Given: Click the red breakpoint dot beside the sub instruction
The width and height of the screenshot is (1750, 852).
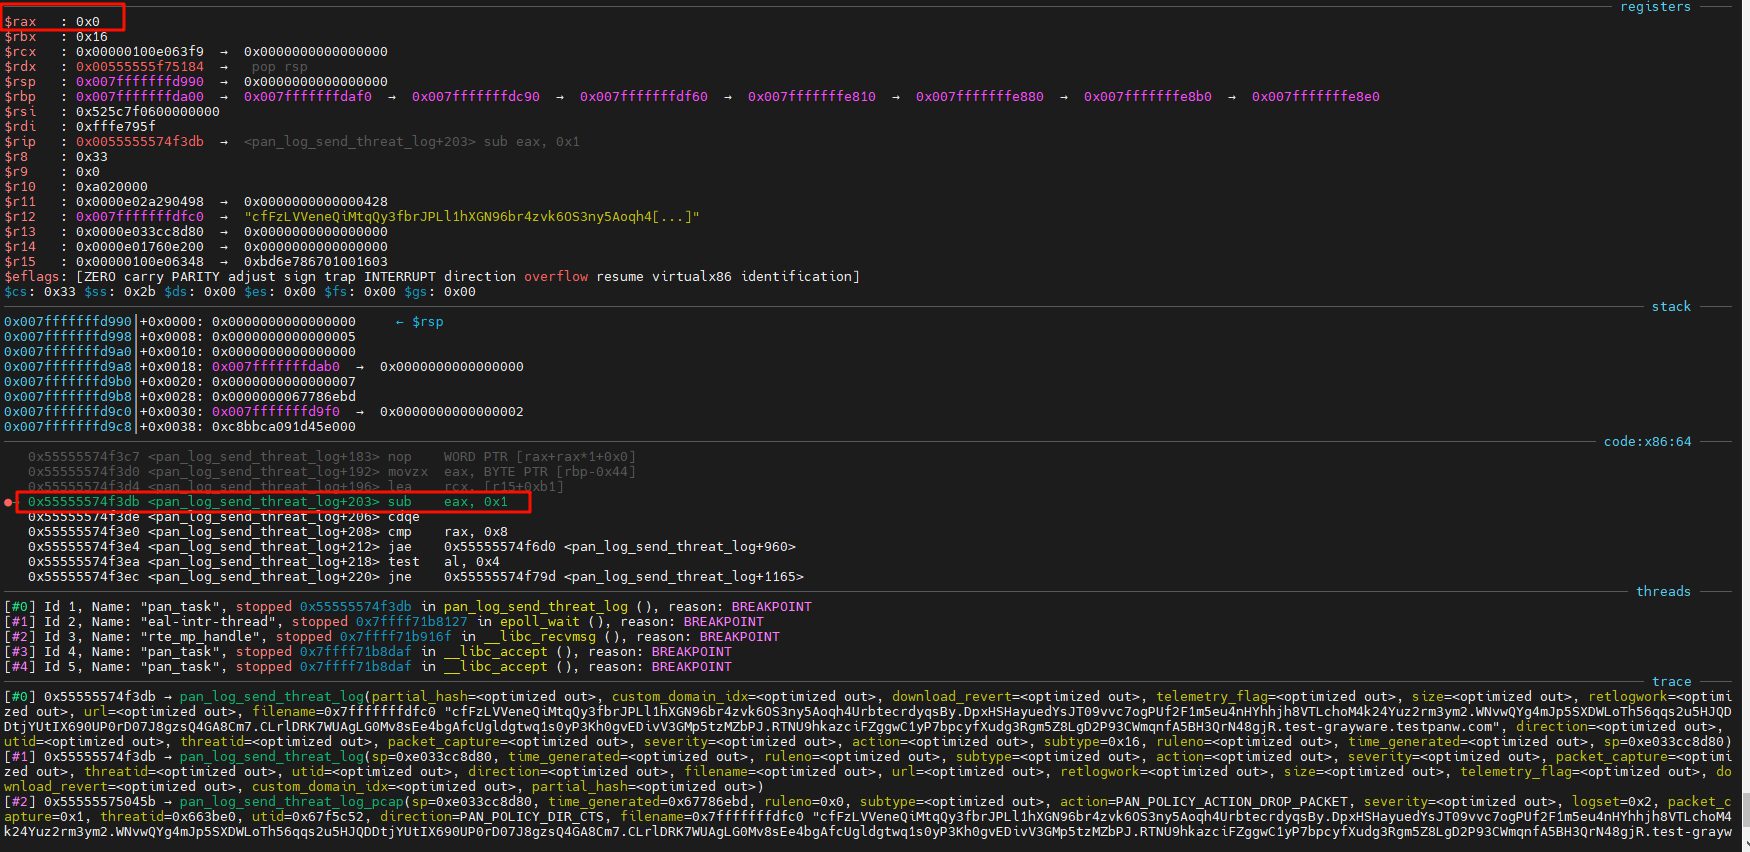Looking at the screenshot, I should [x=8, y=502].
